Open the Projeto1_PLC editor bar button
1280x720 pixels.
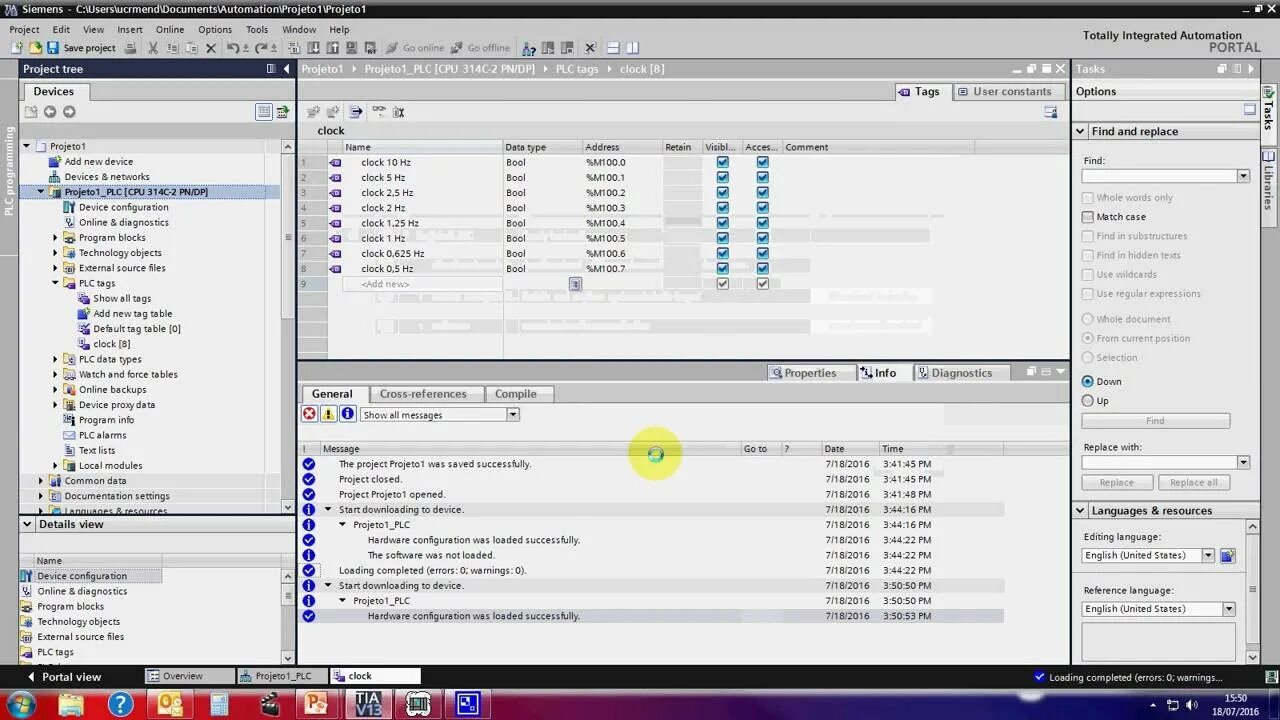click(x=283, y=676)
